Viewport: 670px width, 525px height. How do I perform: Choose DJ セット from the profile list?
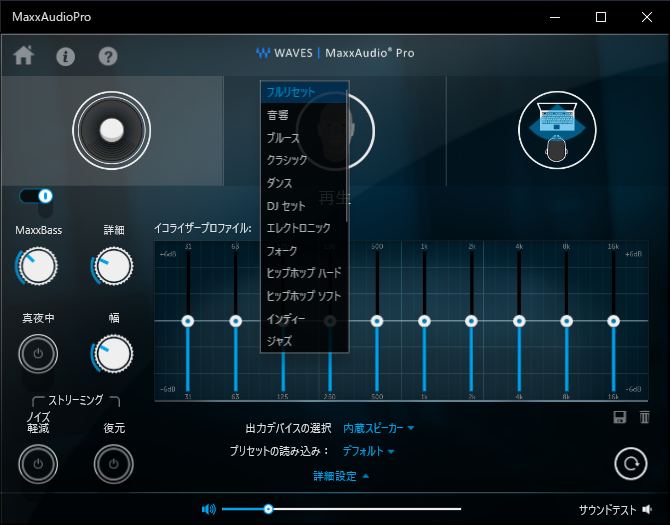303,206
